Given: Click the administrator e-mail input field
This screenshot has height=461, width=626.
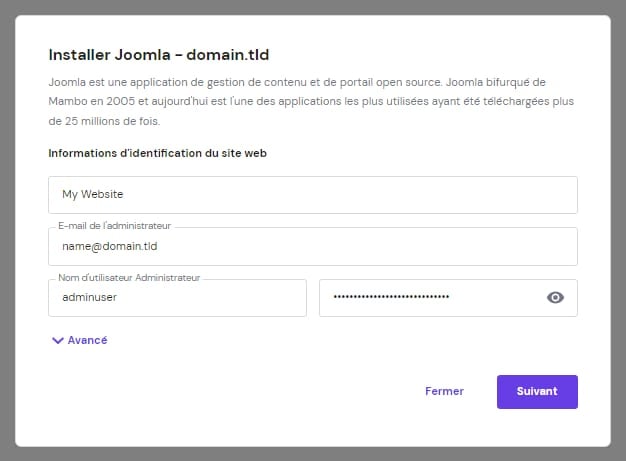Looking at the screenshot, I should click(x=312, y=246).
